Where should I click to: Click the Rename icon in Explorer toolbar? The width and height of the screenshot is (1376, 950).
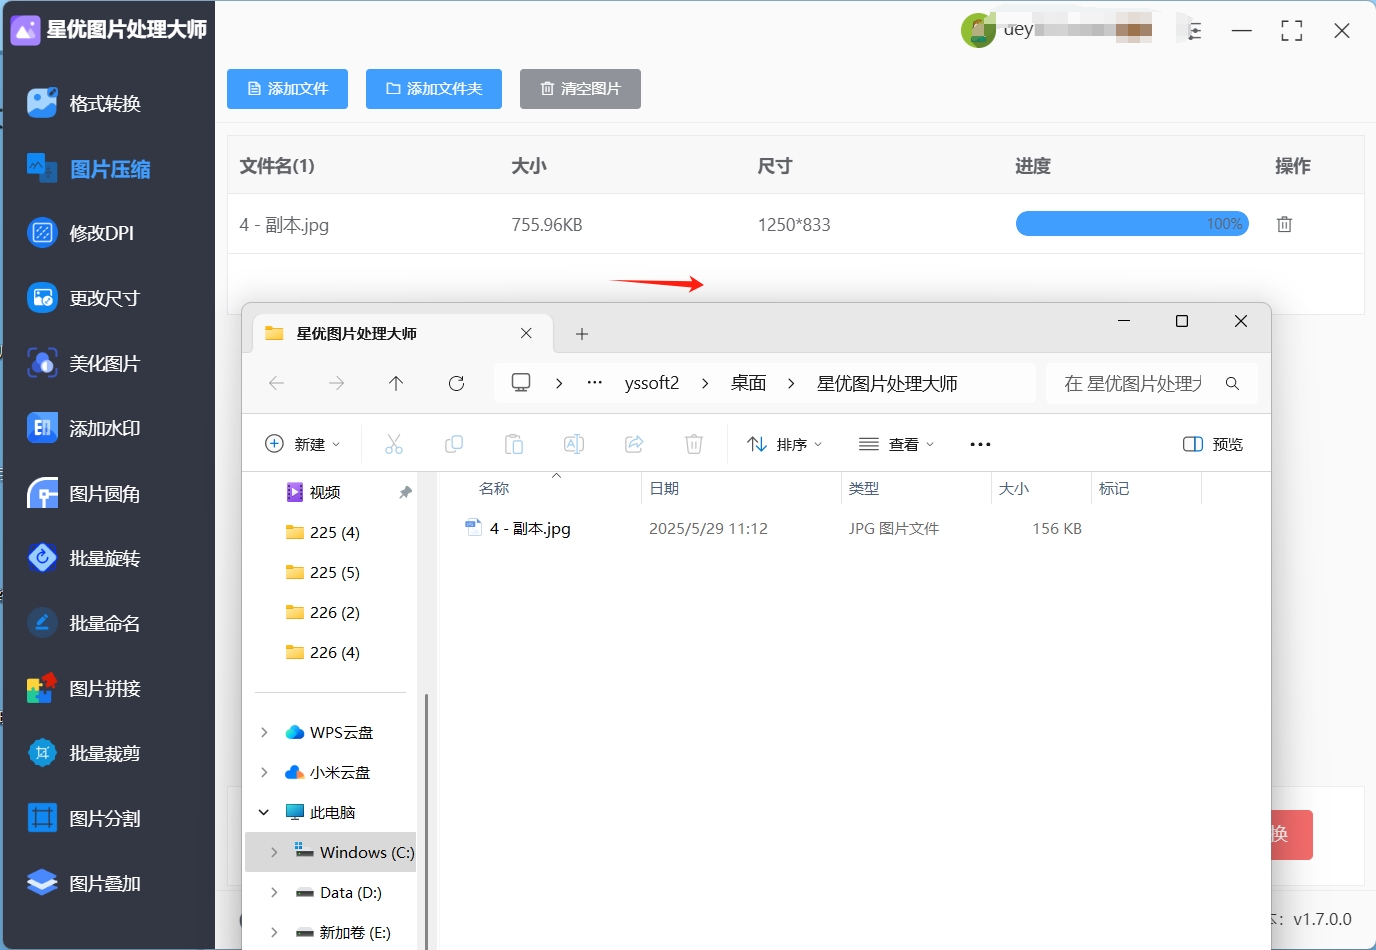coord(574,444)
